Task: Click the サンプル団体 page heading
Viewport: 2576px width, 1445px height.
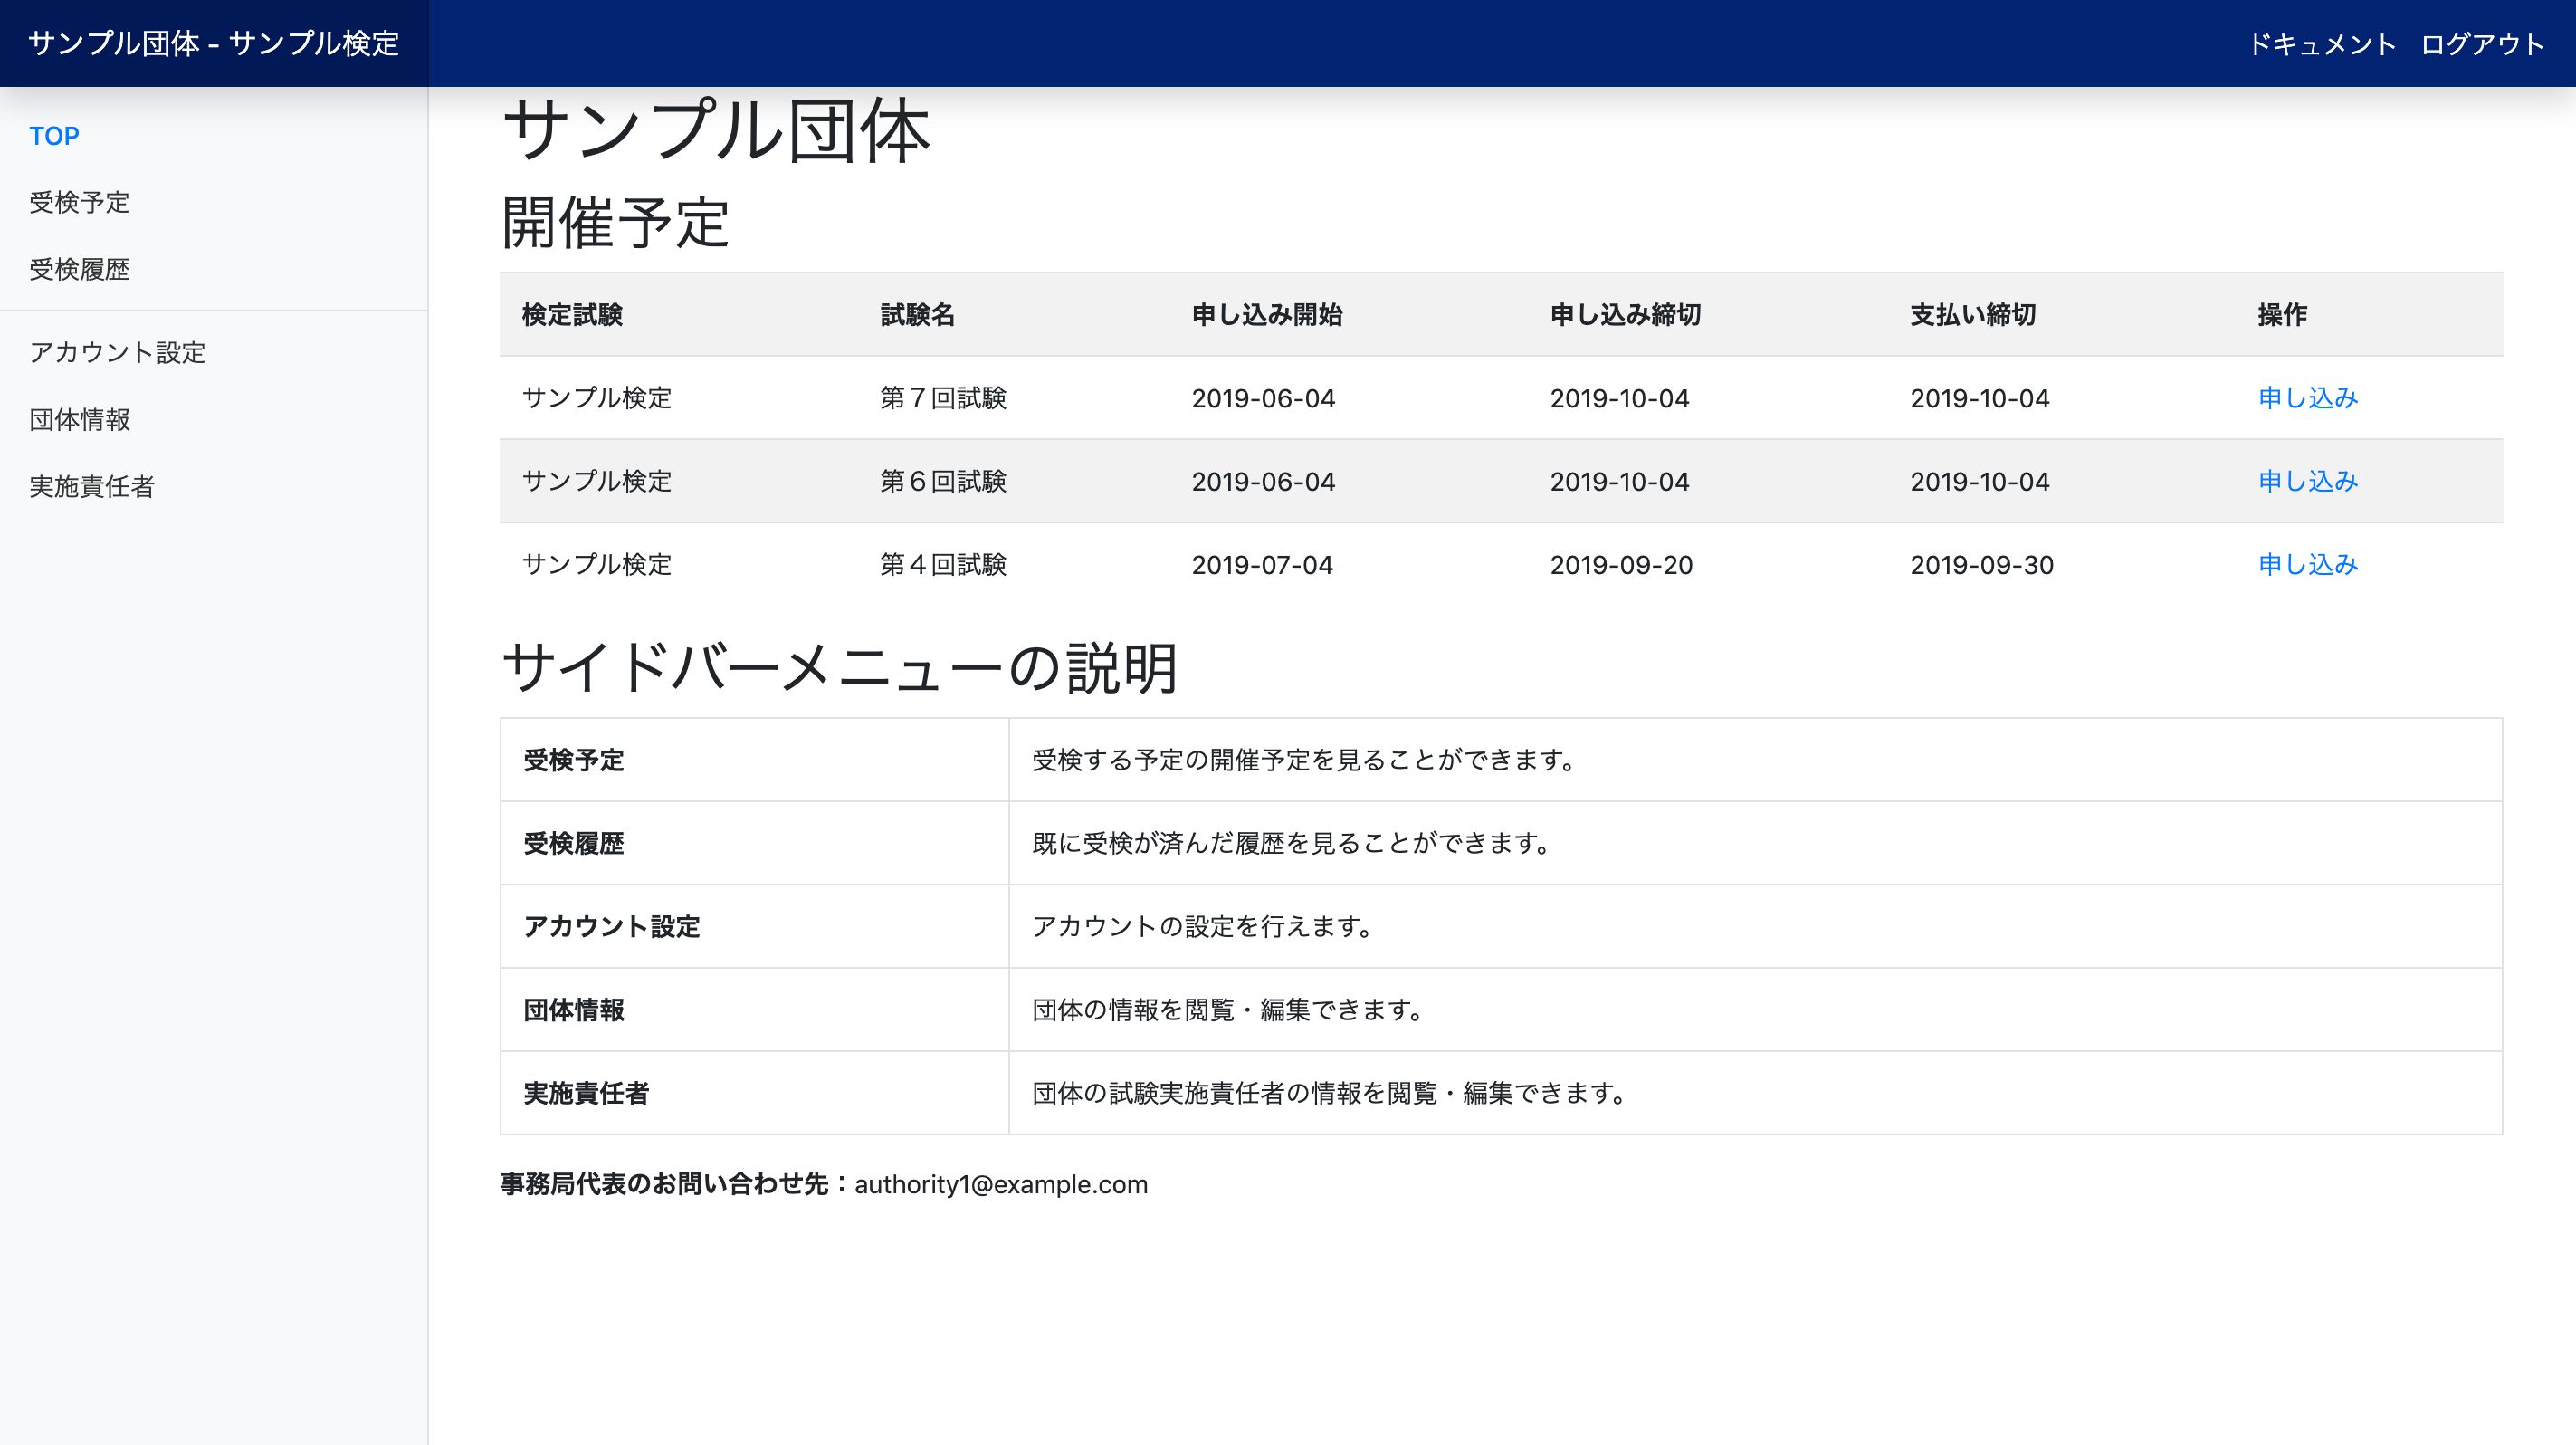Action: [x=716, y=130]
